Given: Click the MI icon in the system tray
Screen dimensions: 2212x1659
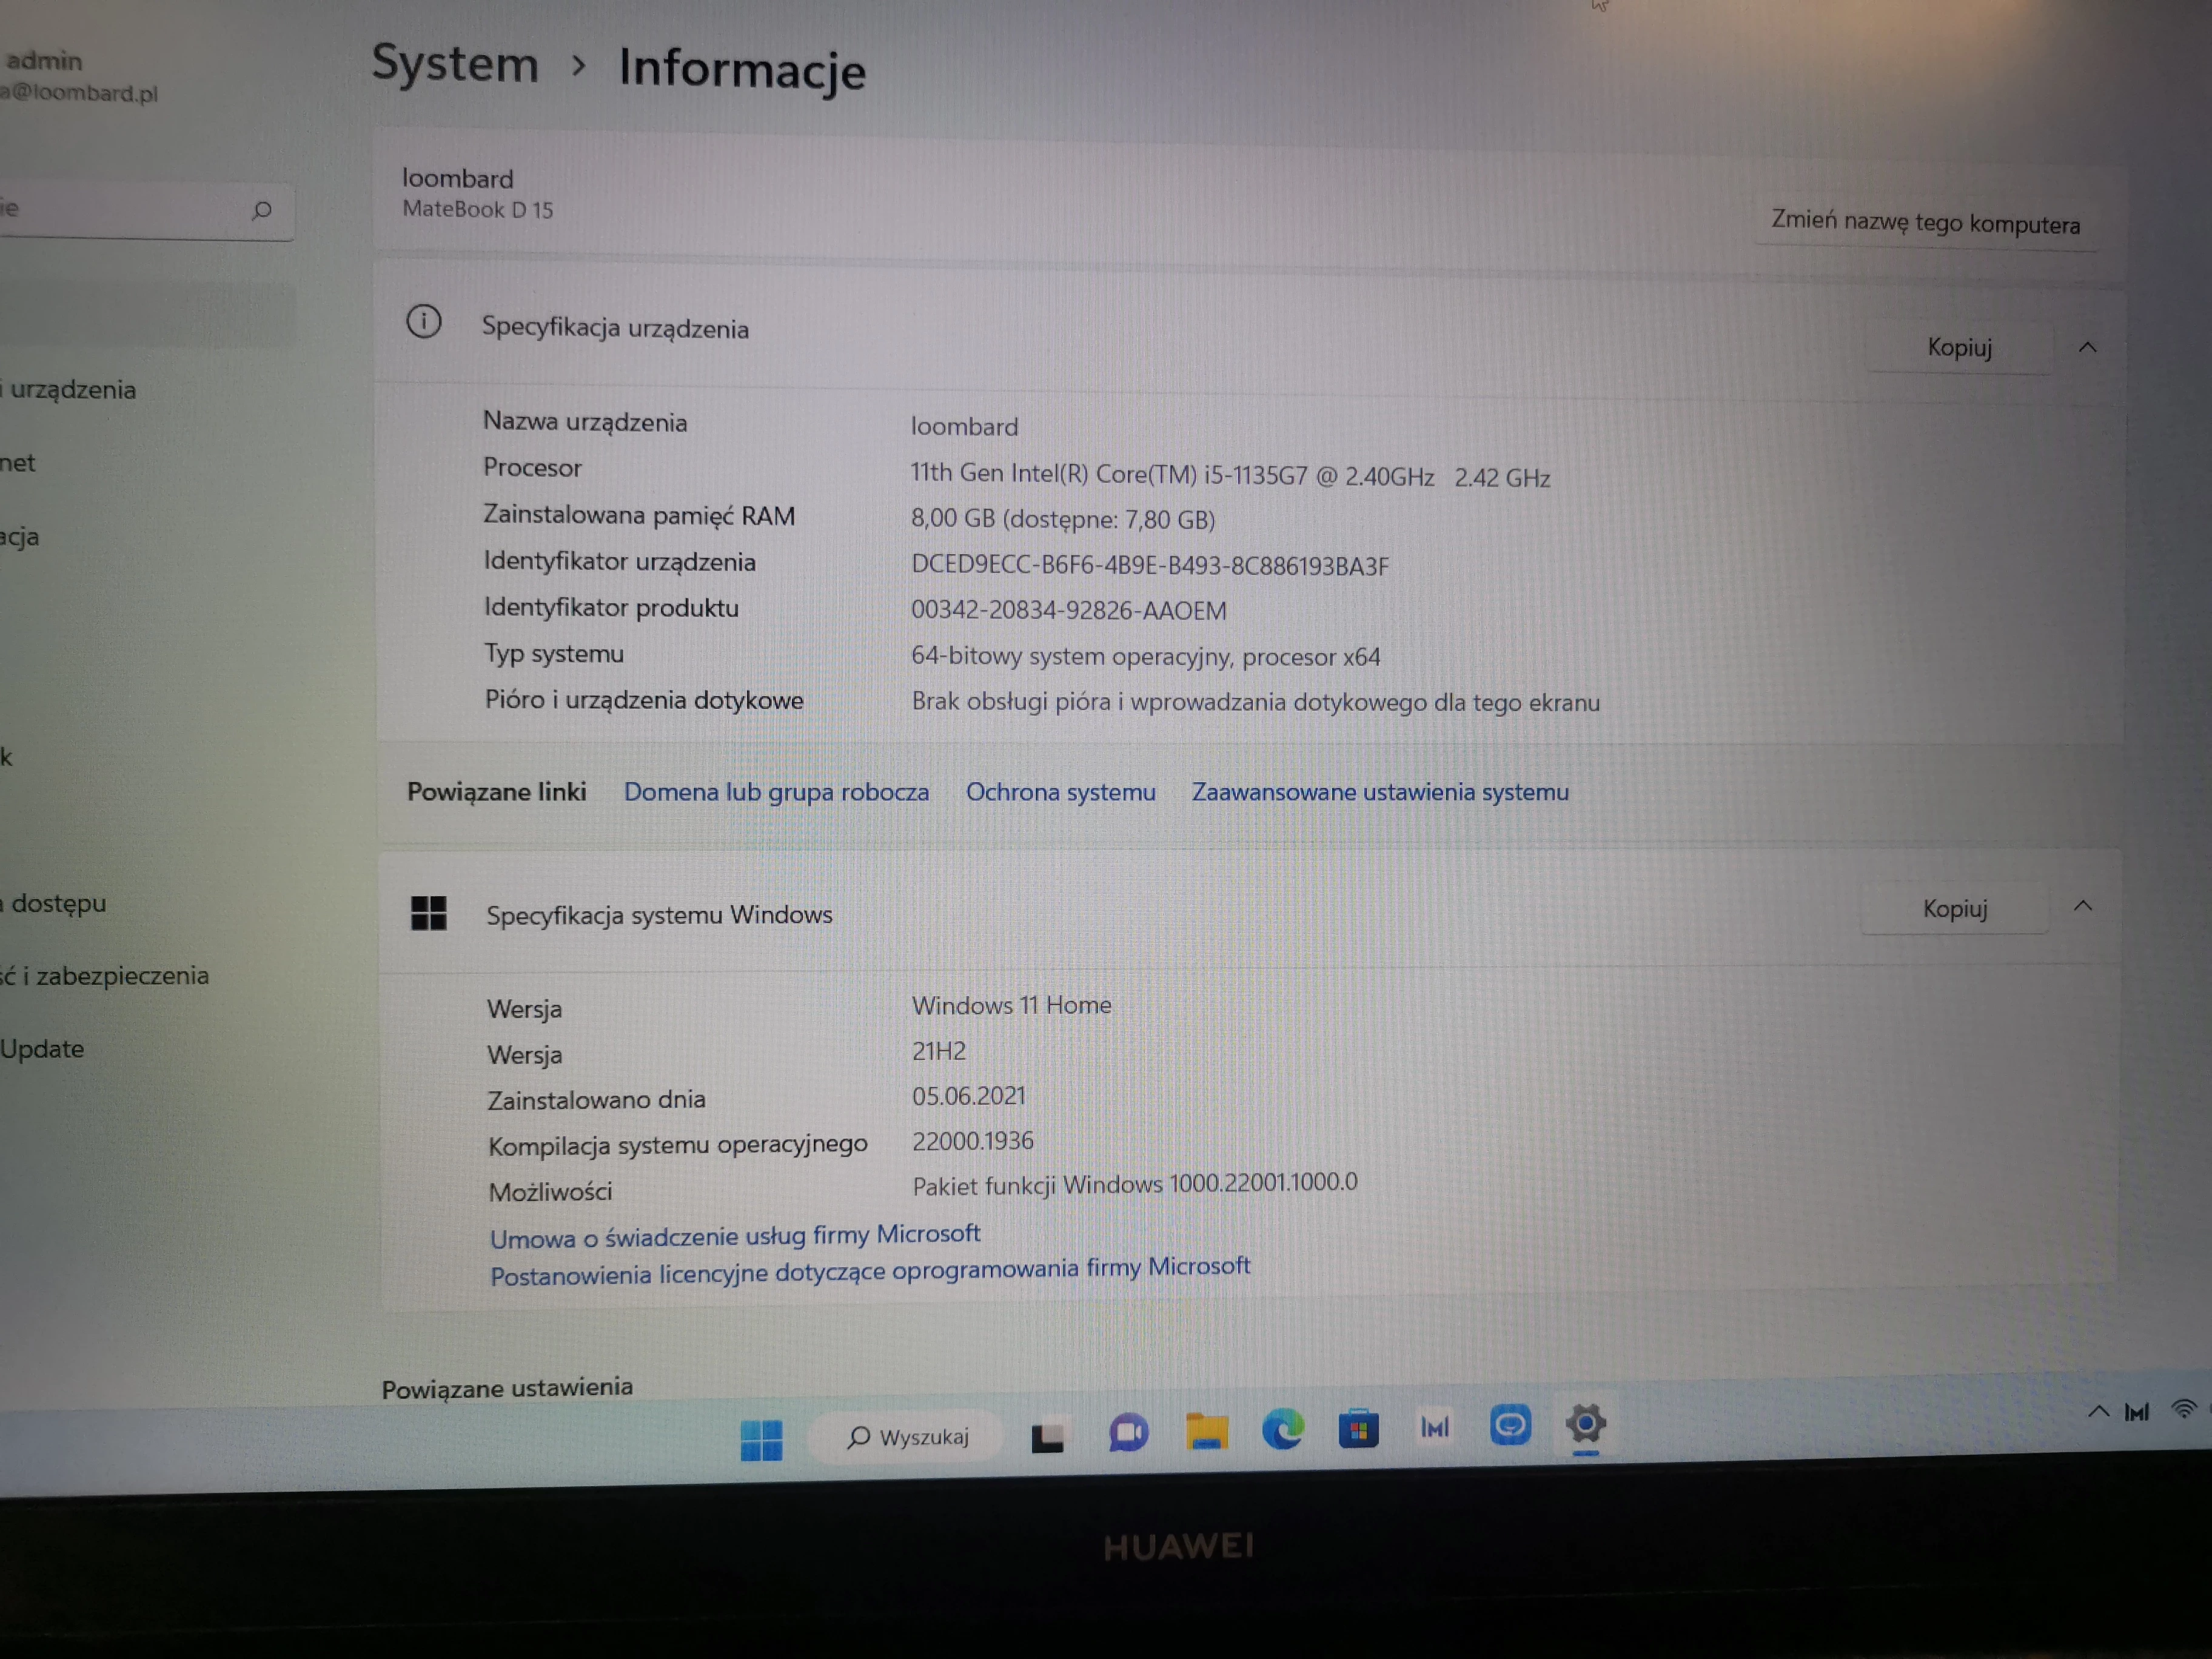Looking at the screenshot, I should (x=2136, y=1412).
